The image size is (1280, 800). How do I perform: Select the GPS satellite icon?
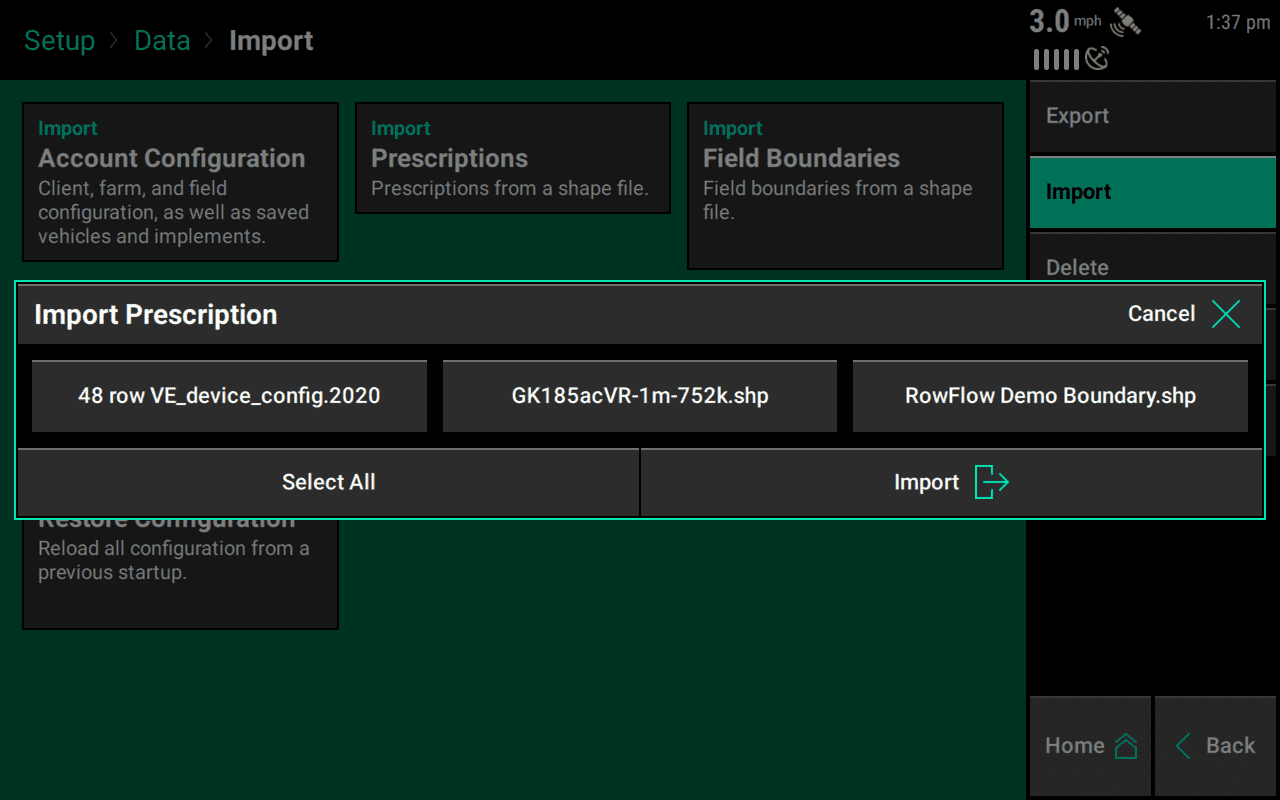(1127, 22)
